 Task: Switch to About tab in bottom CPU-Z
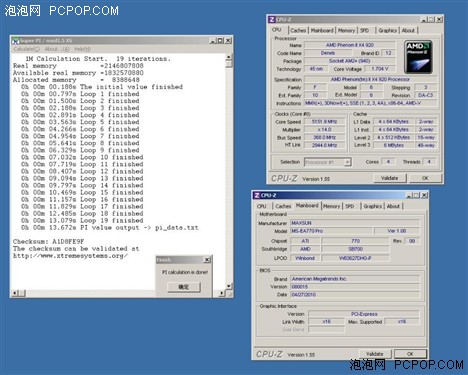(x=393, y=206)
